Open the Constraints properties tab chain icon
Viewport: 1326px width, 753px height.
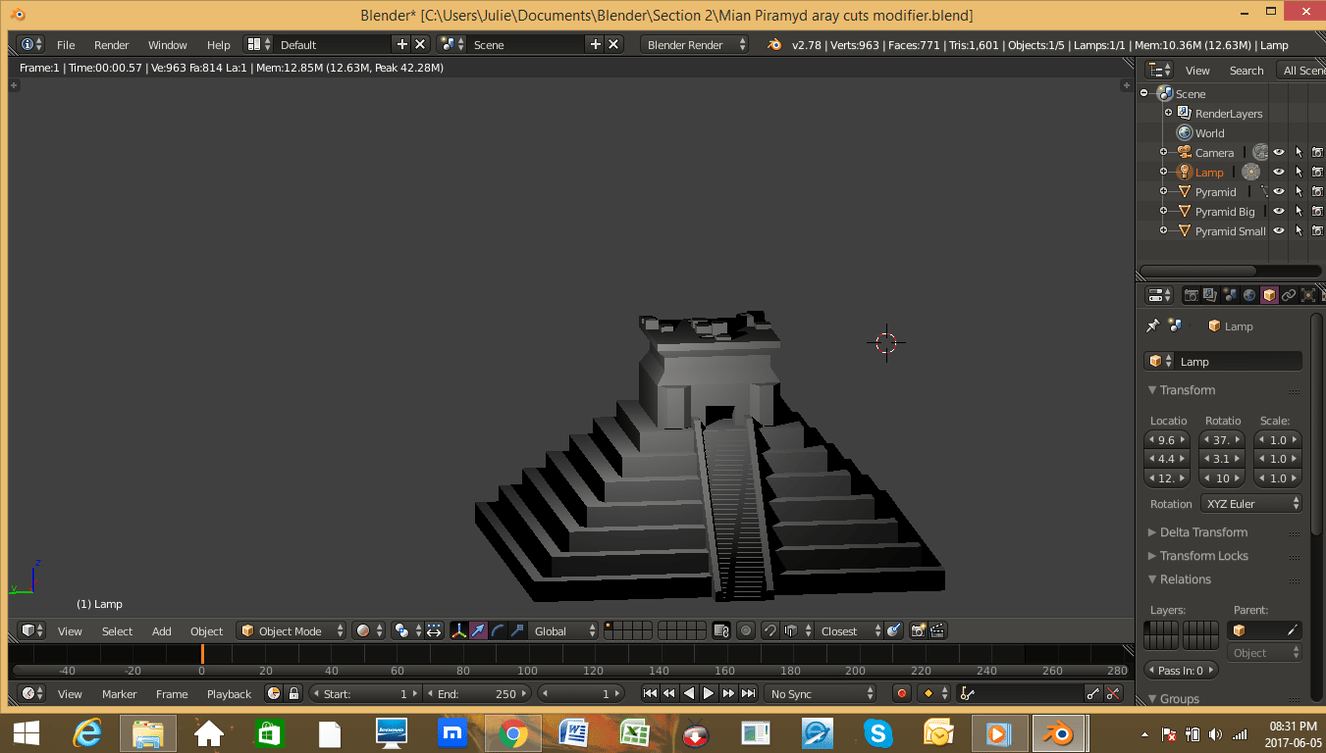tap(1288, 295)
